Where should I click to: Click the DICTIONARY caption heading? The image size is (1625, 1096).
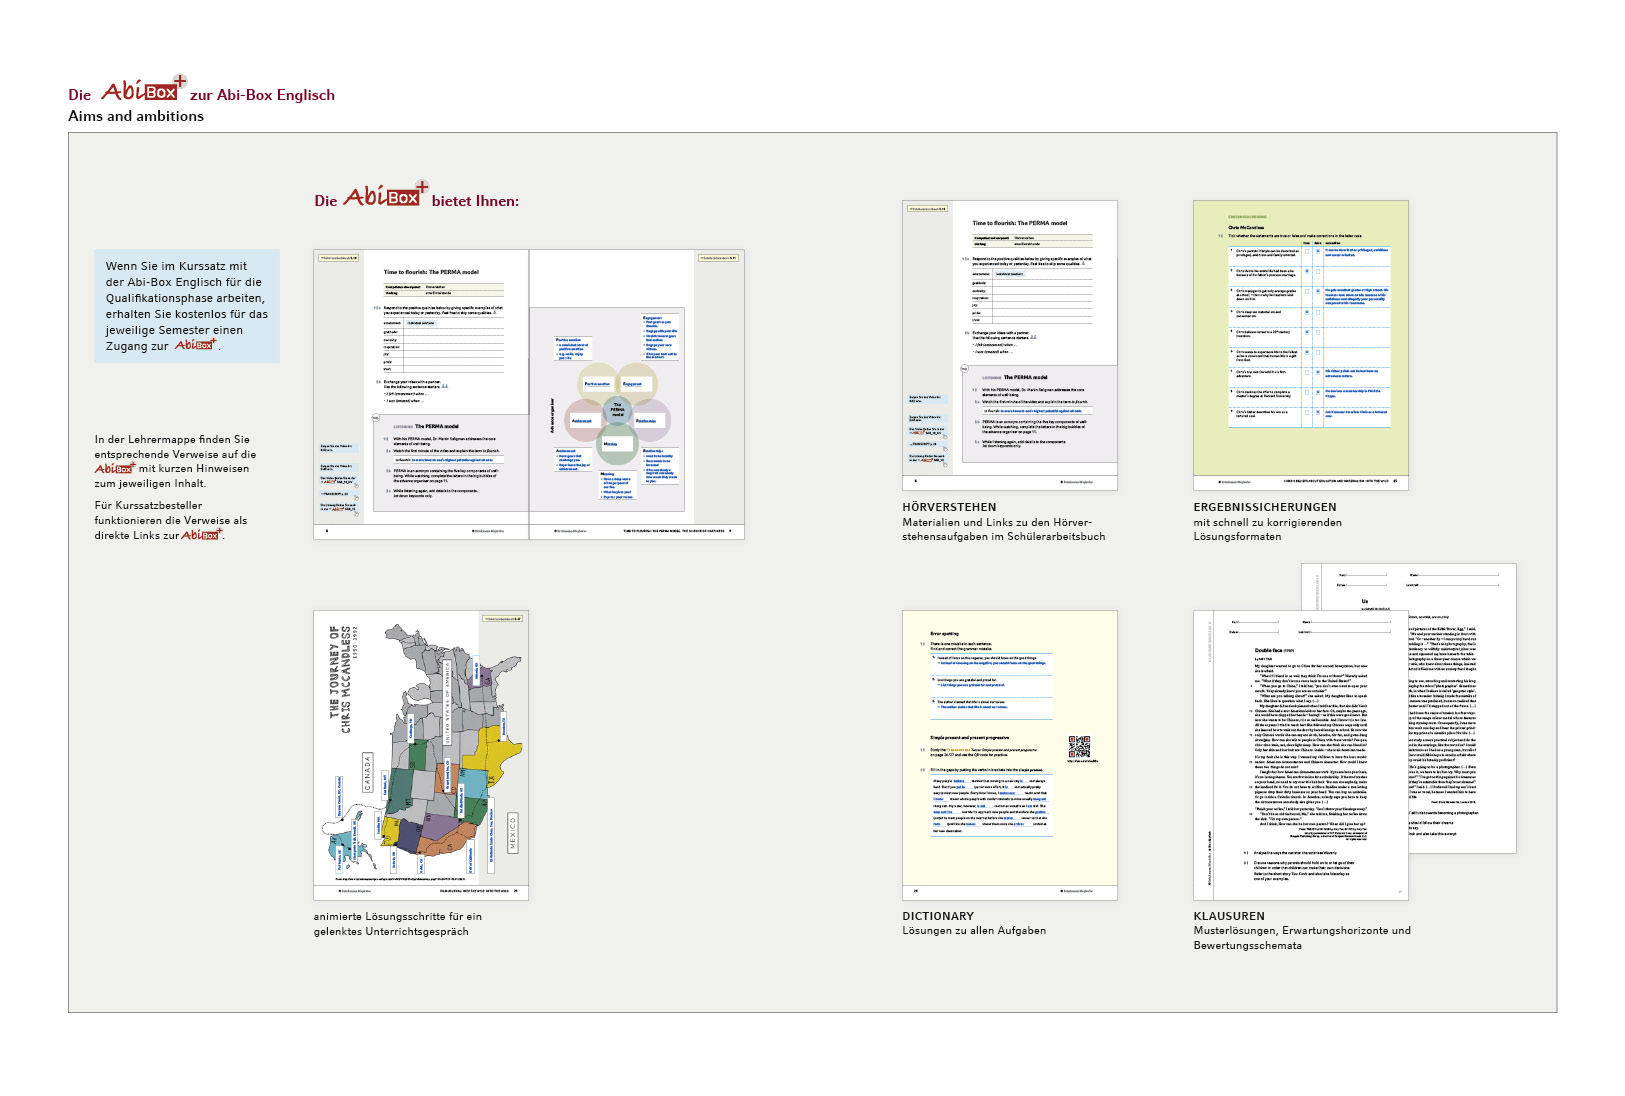click(x=937, y=916)
